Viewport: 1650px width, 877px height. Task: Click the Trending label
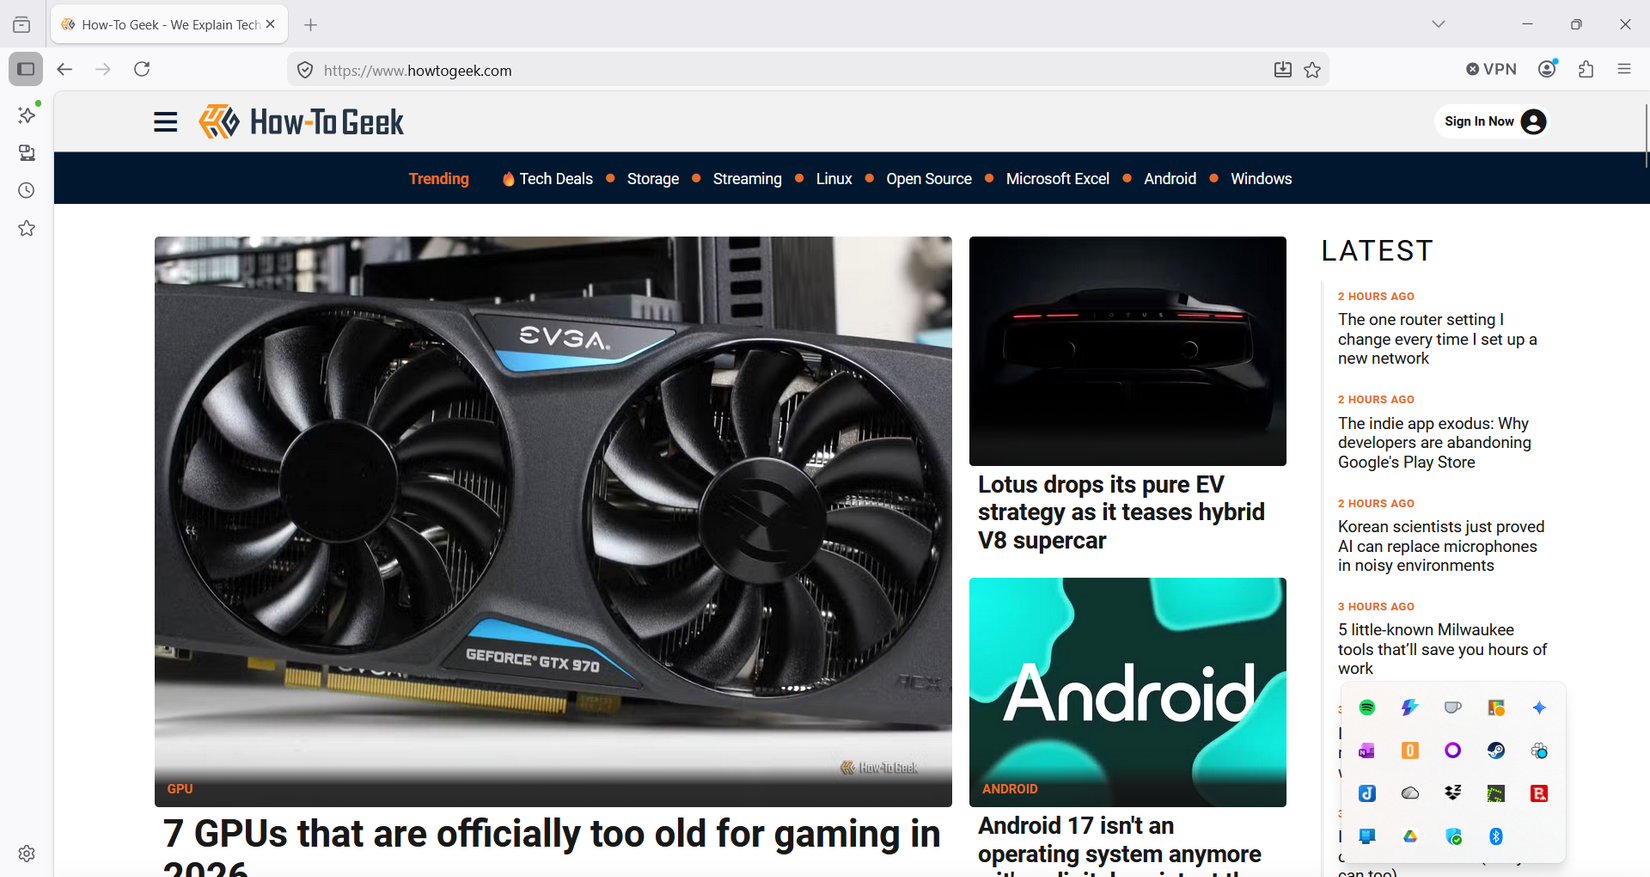pyautogui.click(x=439, y=179)
